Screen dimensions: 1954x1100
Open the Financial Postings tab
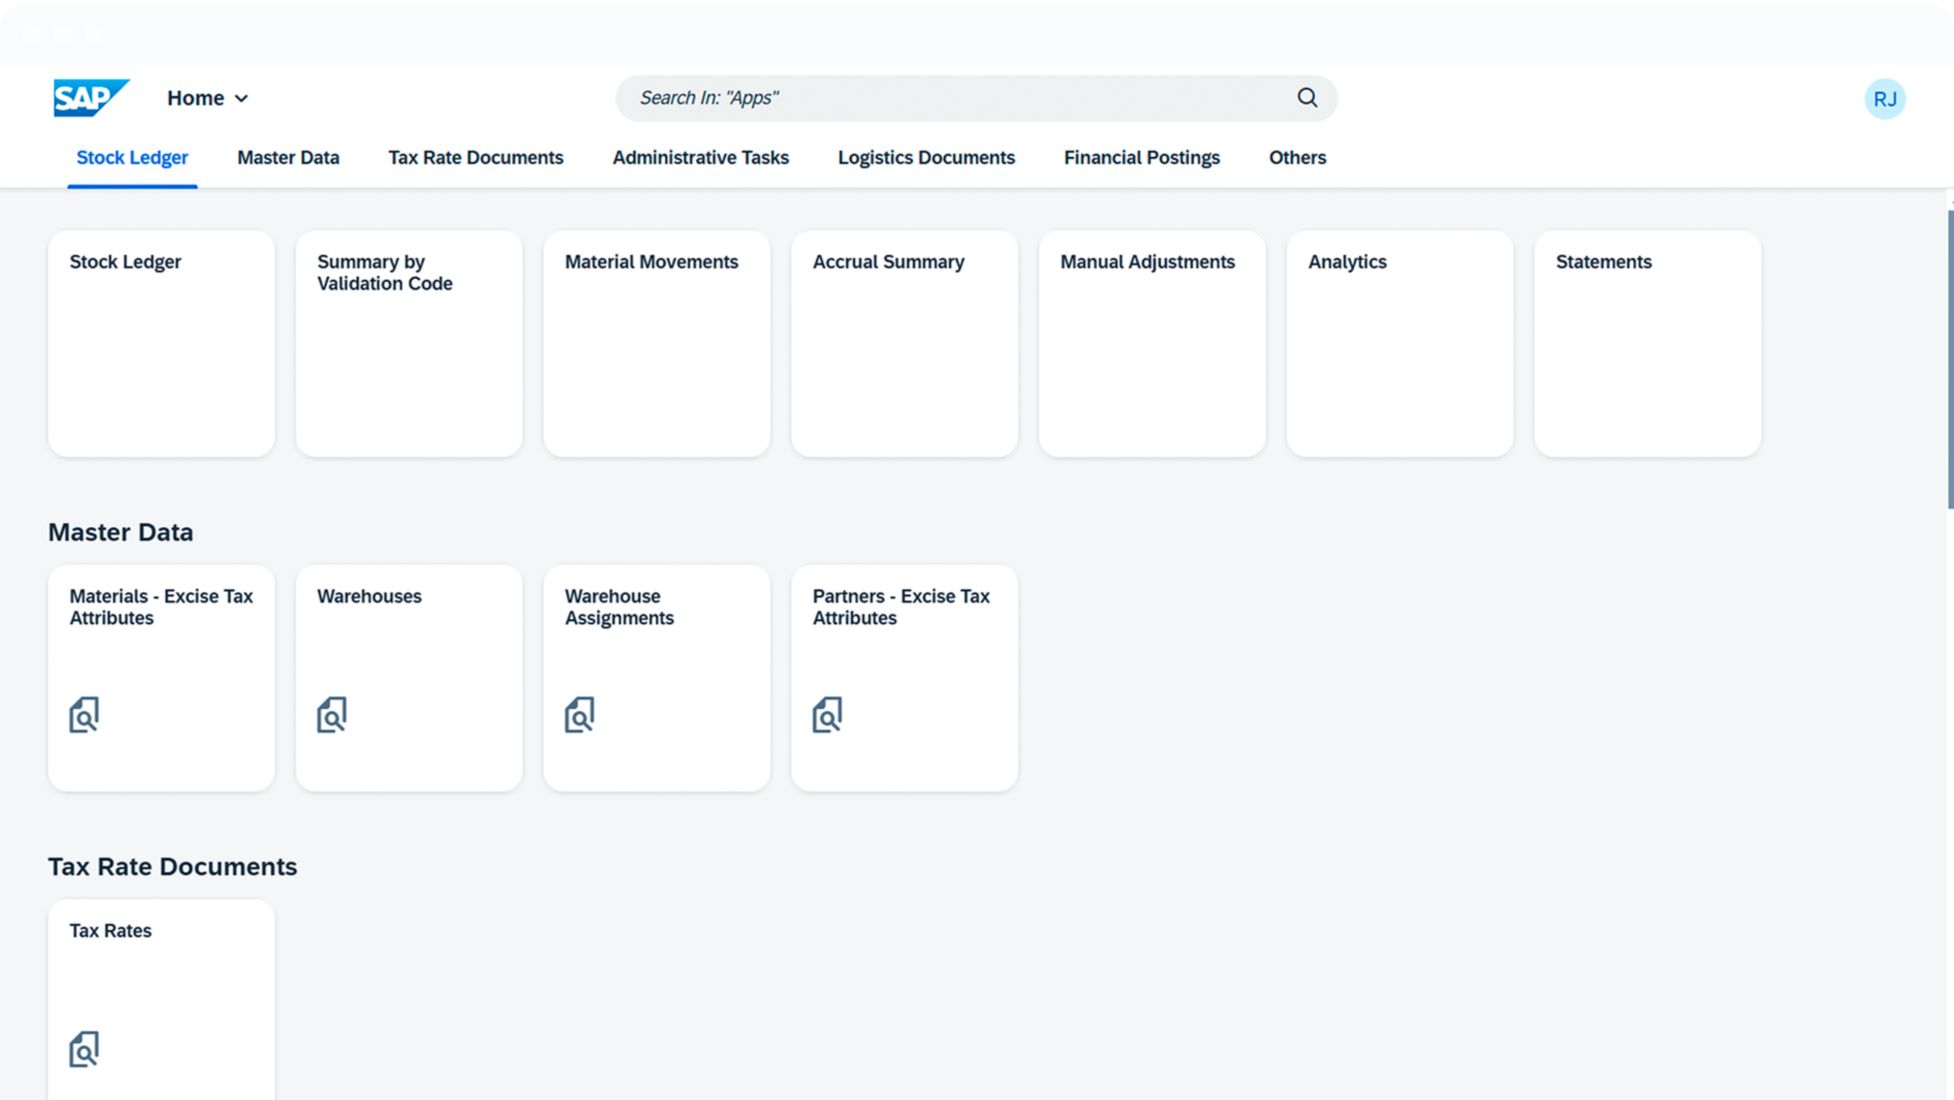pos(1141,158)
